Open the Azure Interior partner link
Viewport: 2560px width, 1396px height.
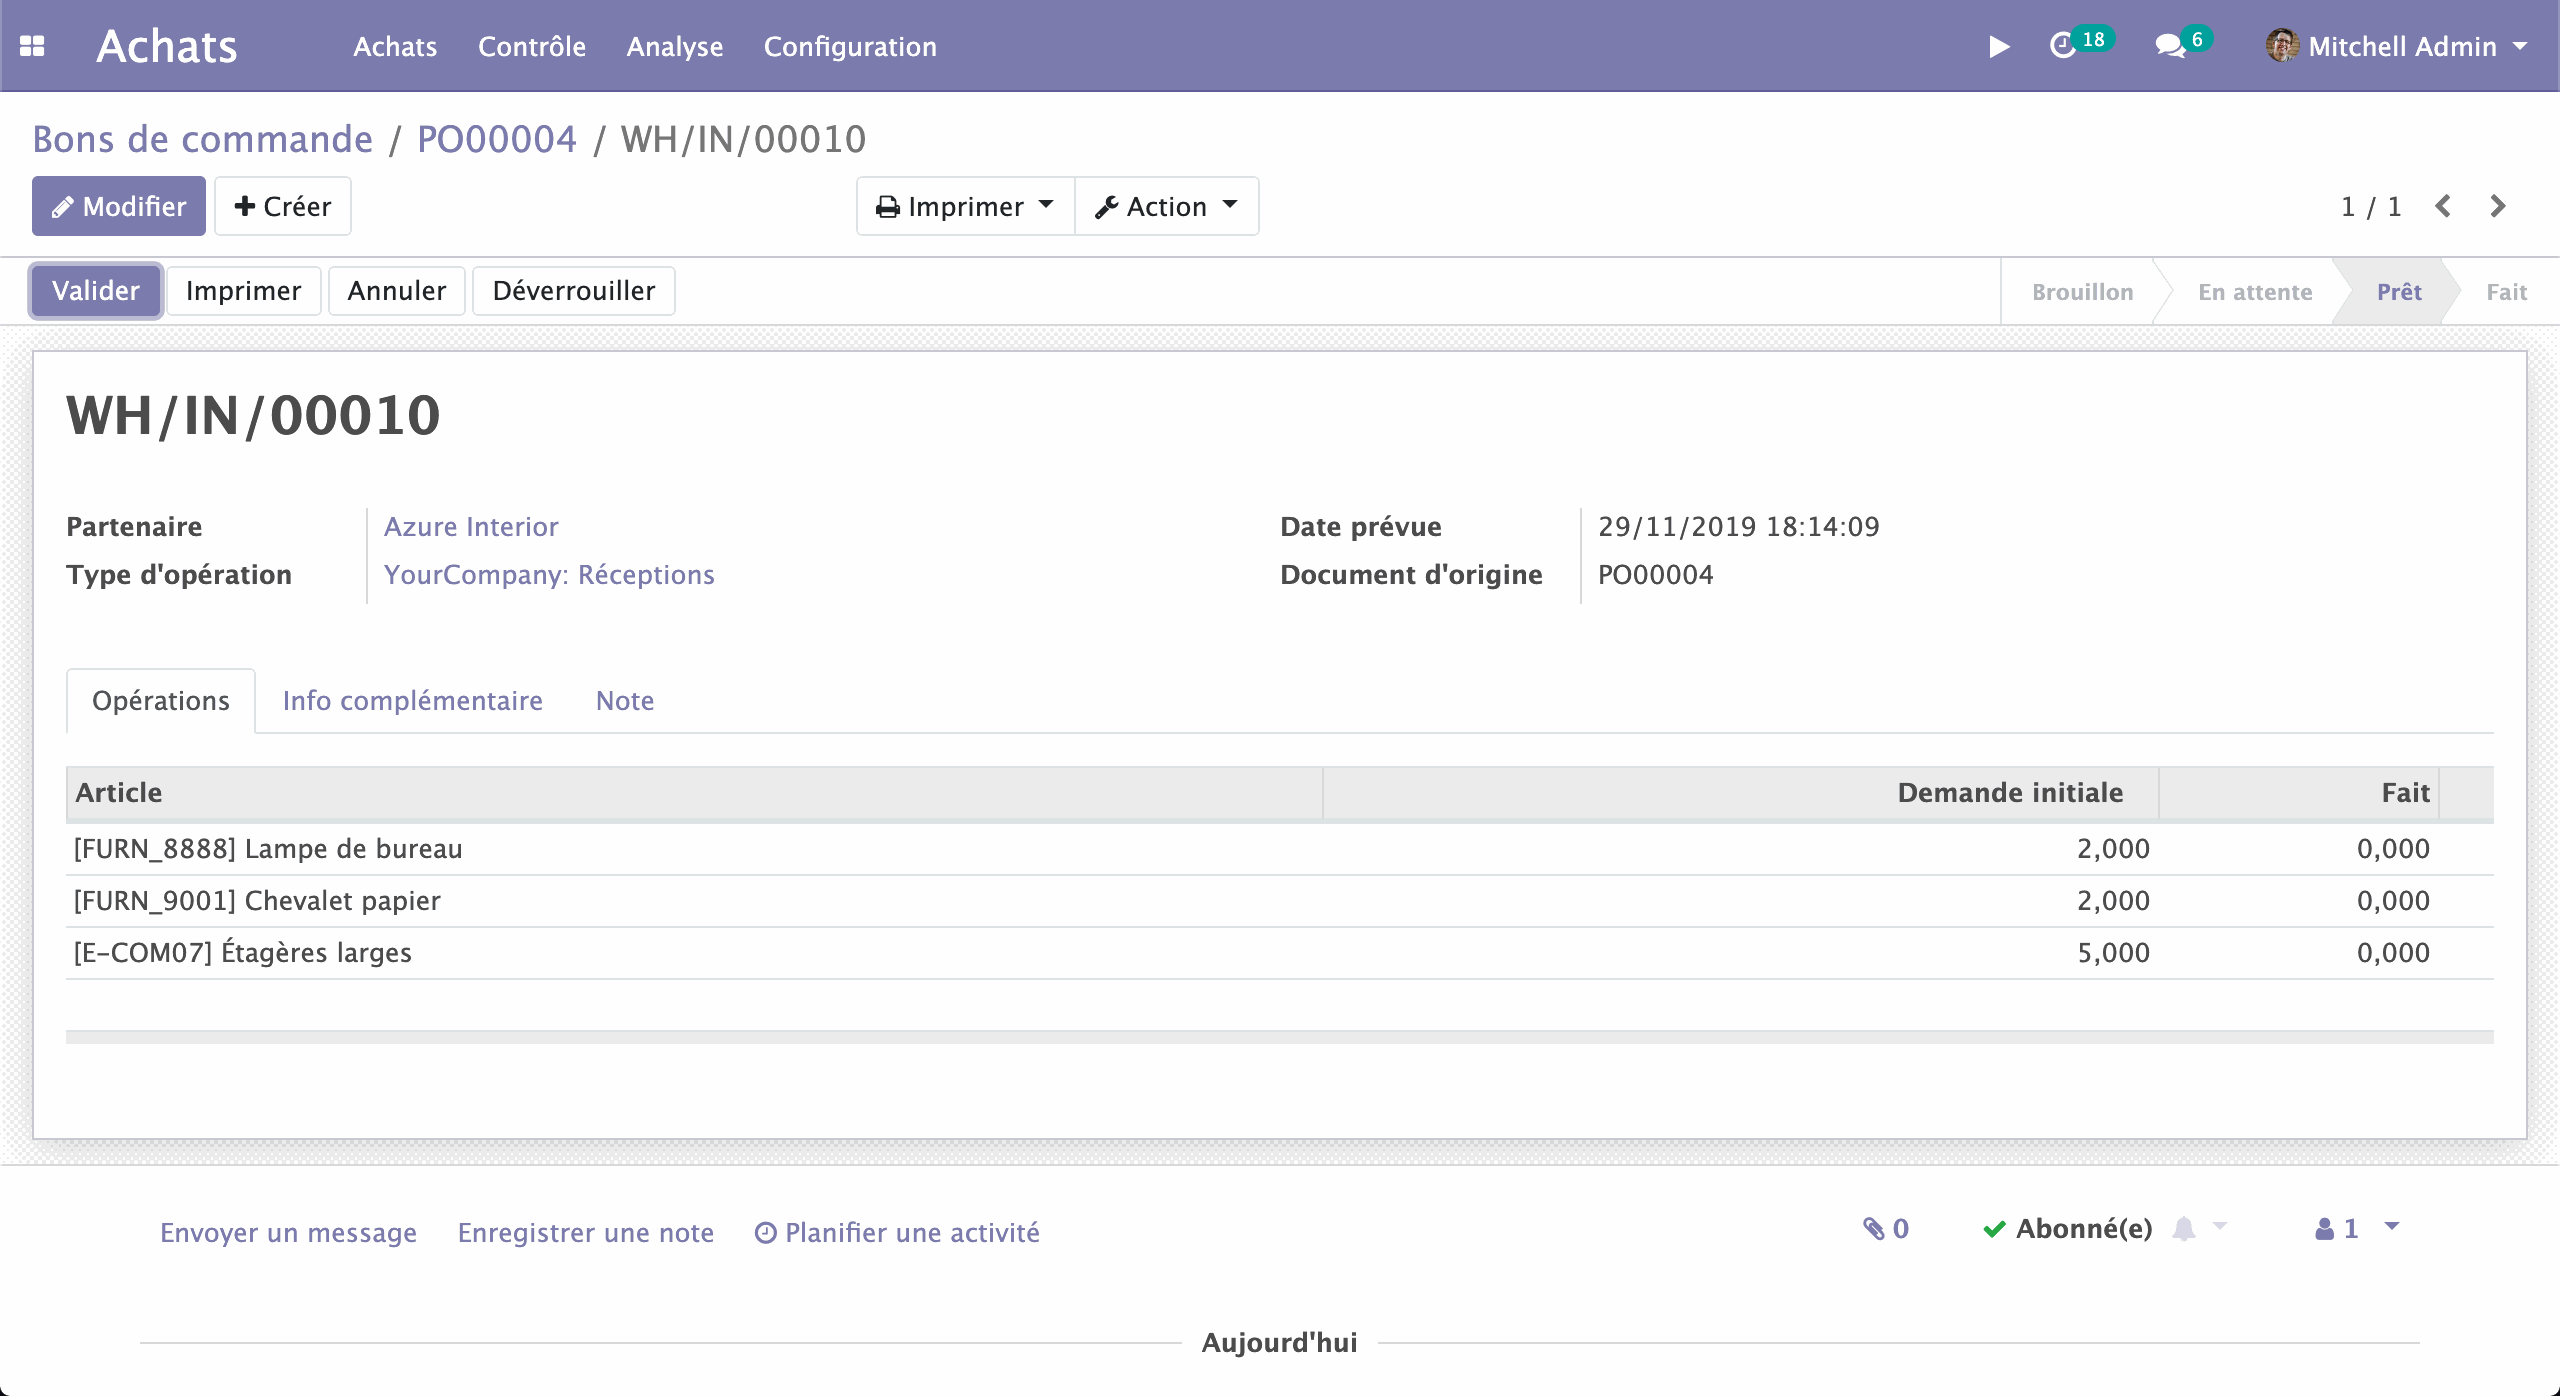[471, 526]
